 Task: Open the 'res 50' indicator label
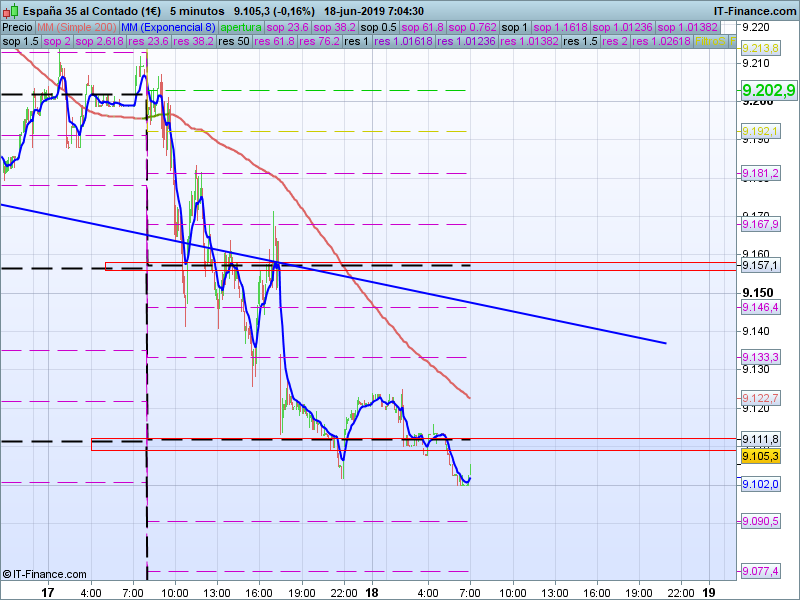coord(233,42)
